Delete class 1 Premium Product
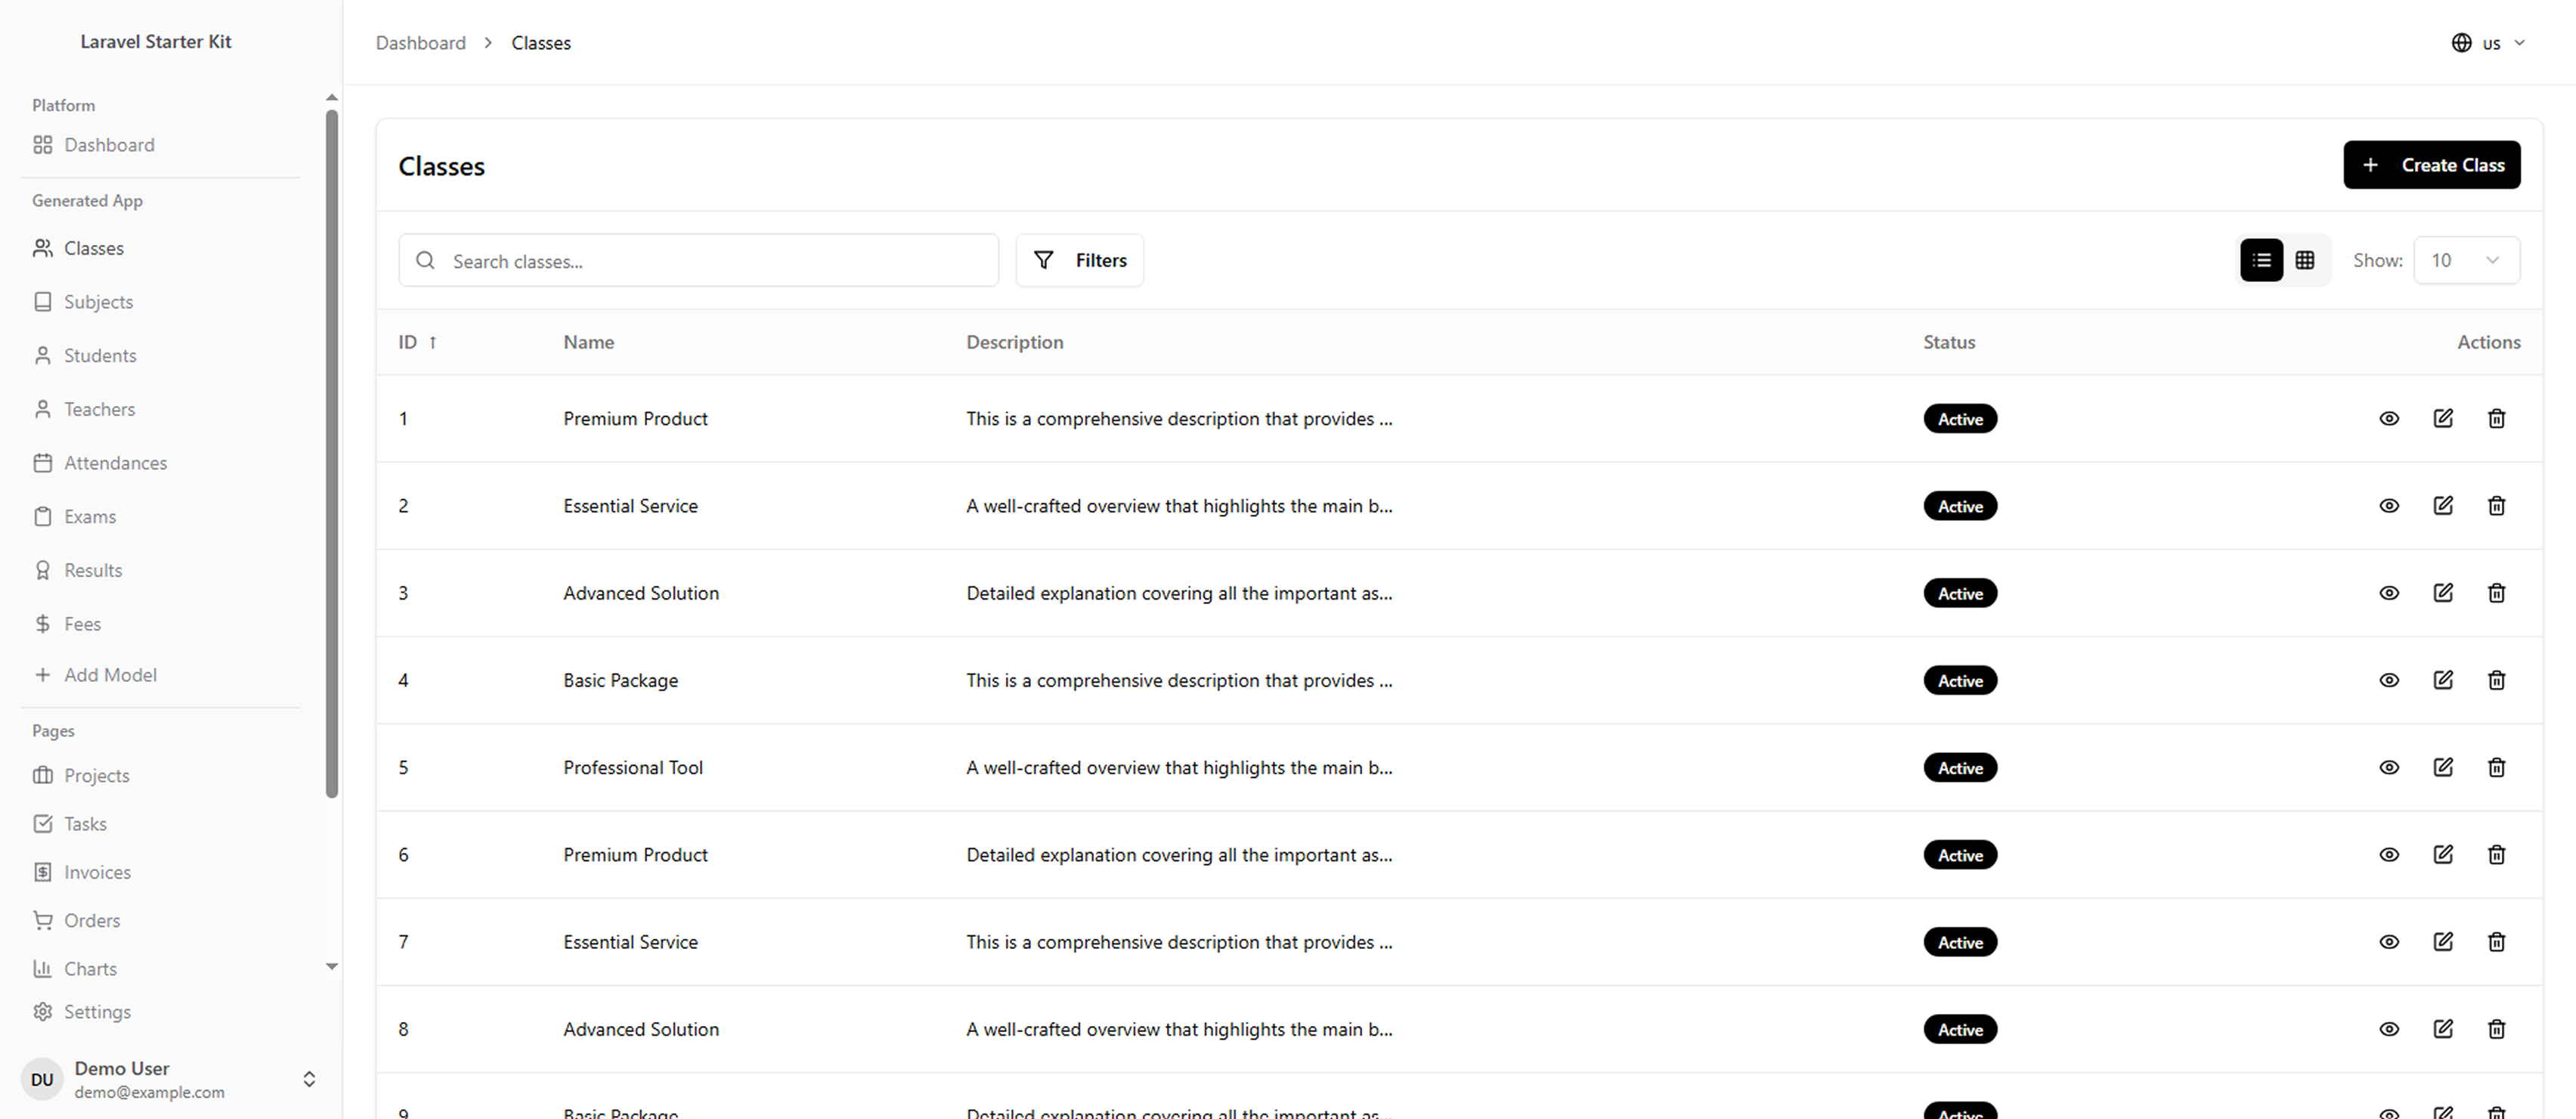The height and width of the screenshot is (1119, 2576). 2497,418
